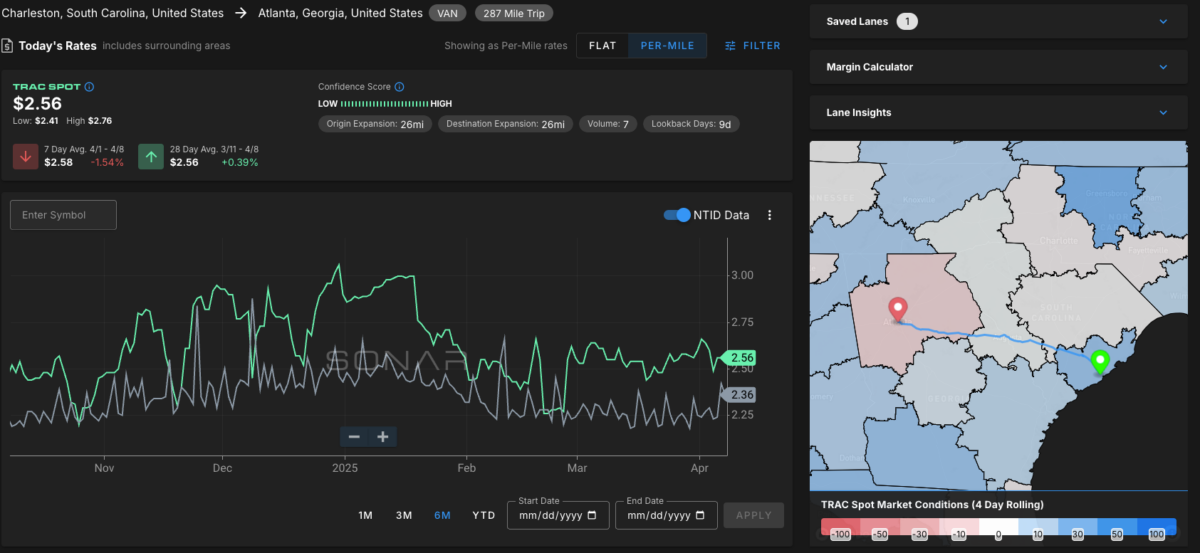This screenshot has width=1200, height=553.
Task: Open info icon next to TRAC SPOT
Action: point(89,87)
